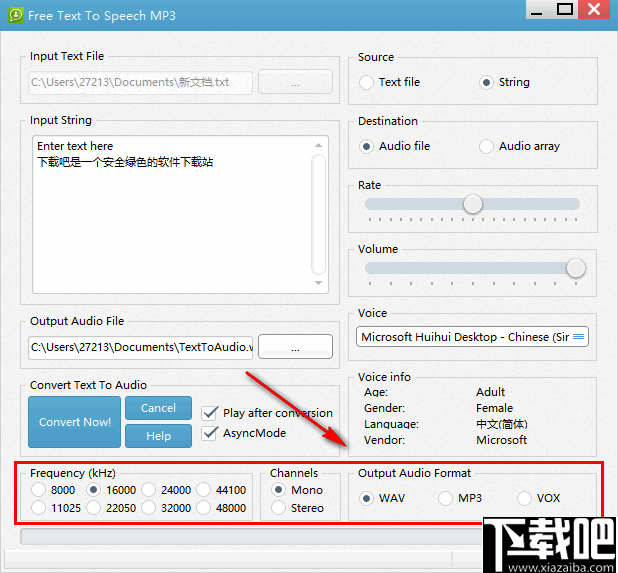
Task: Close the Free Text To Speech window
Action: (x=594, y=10)
